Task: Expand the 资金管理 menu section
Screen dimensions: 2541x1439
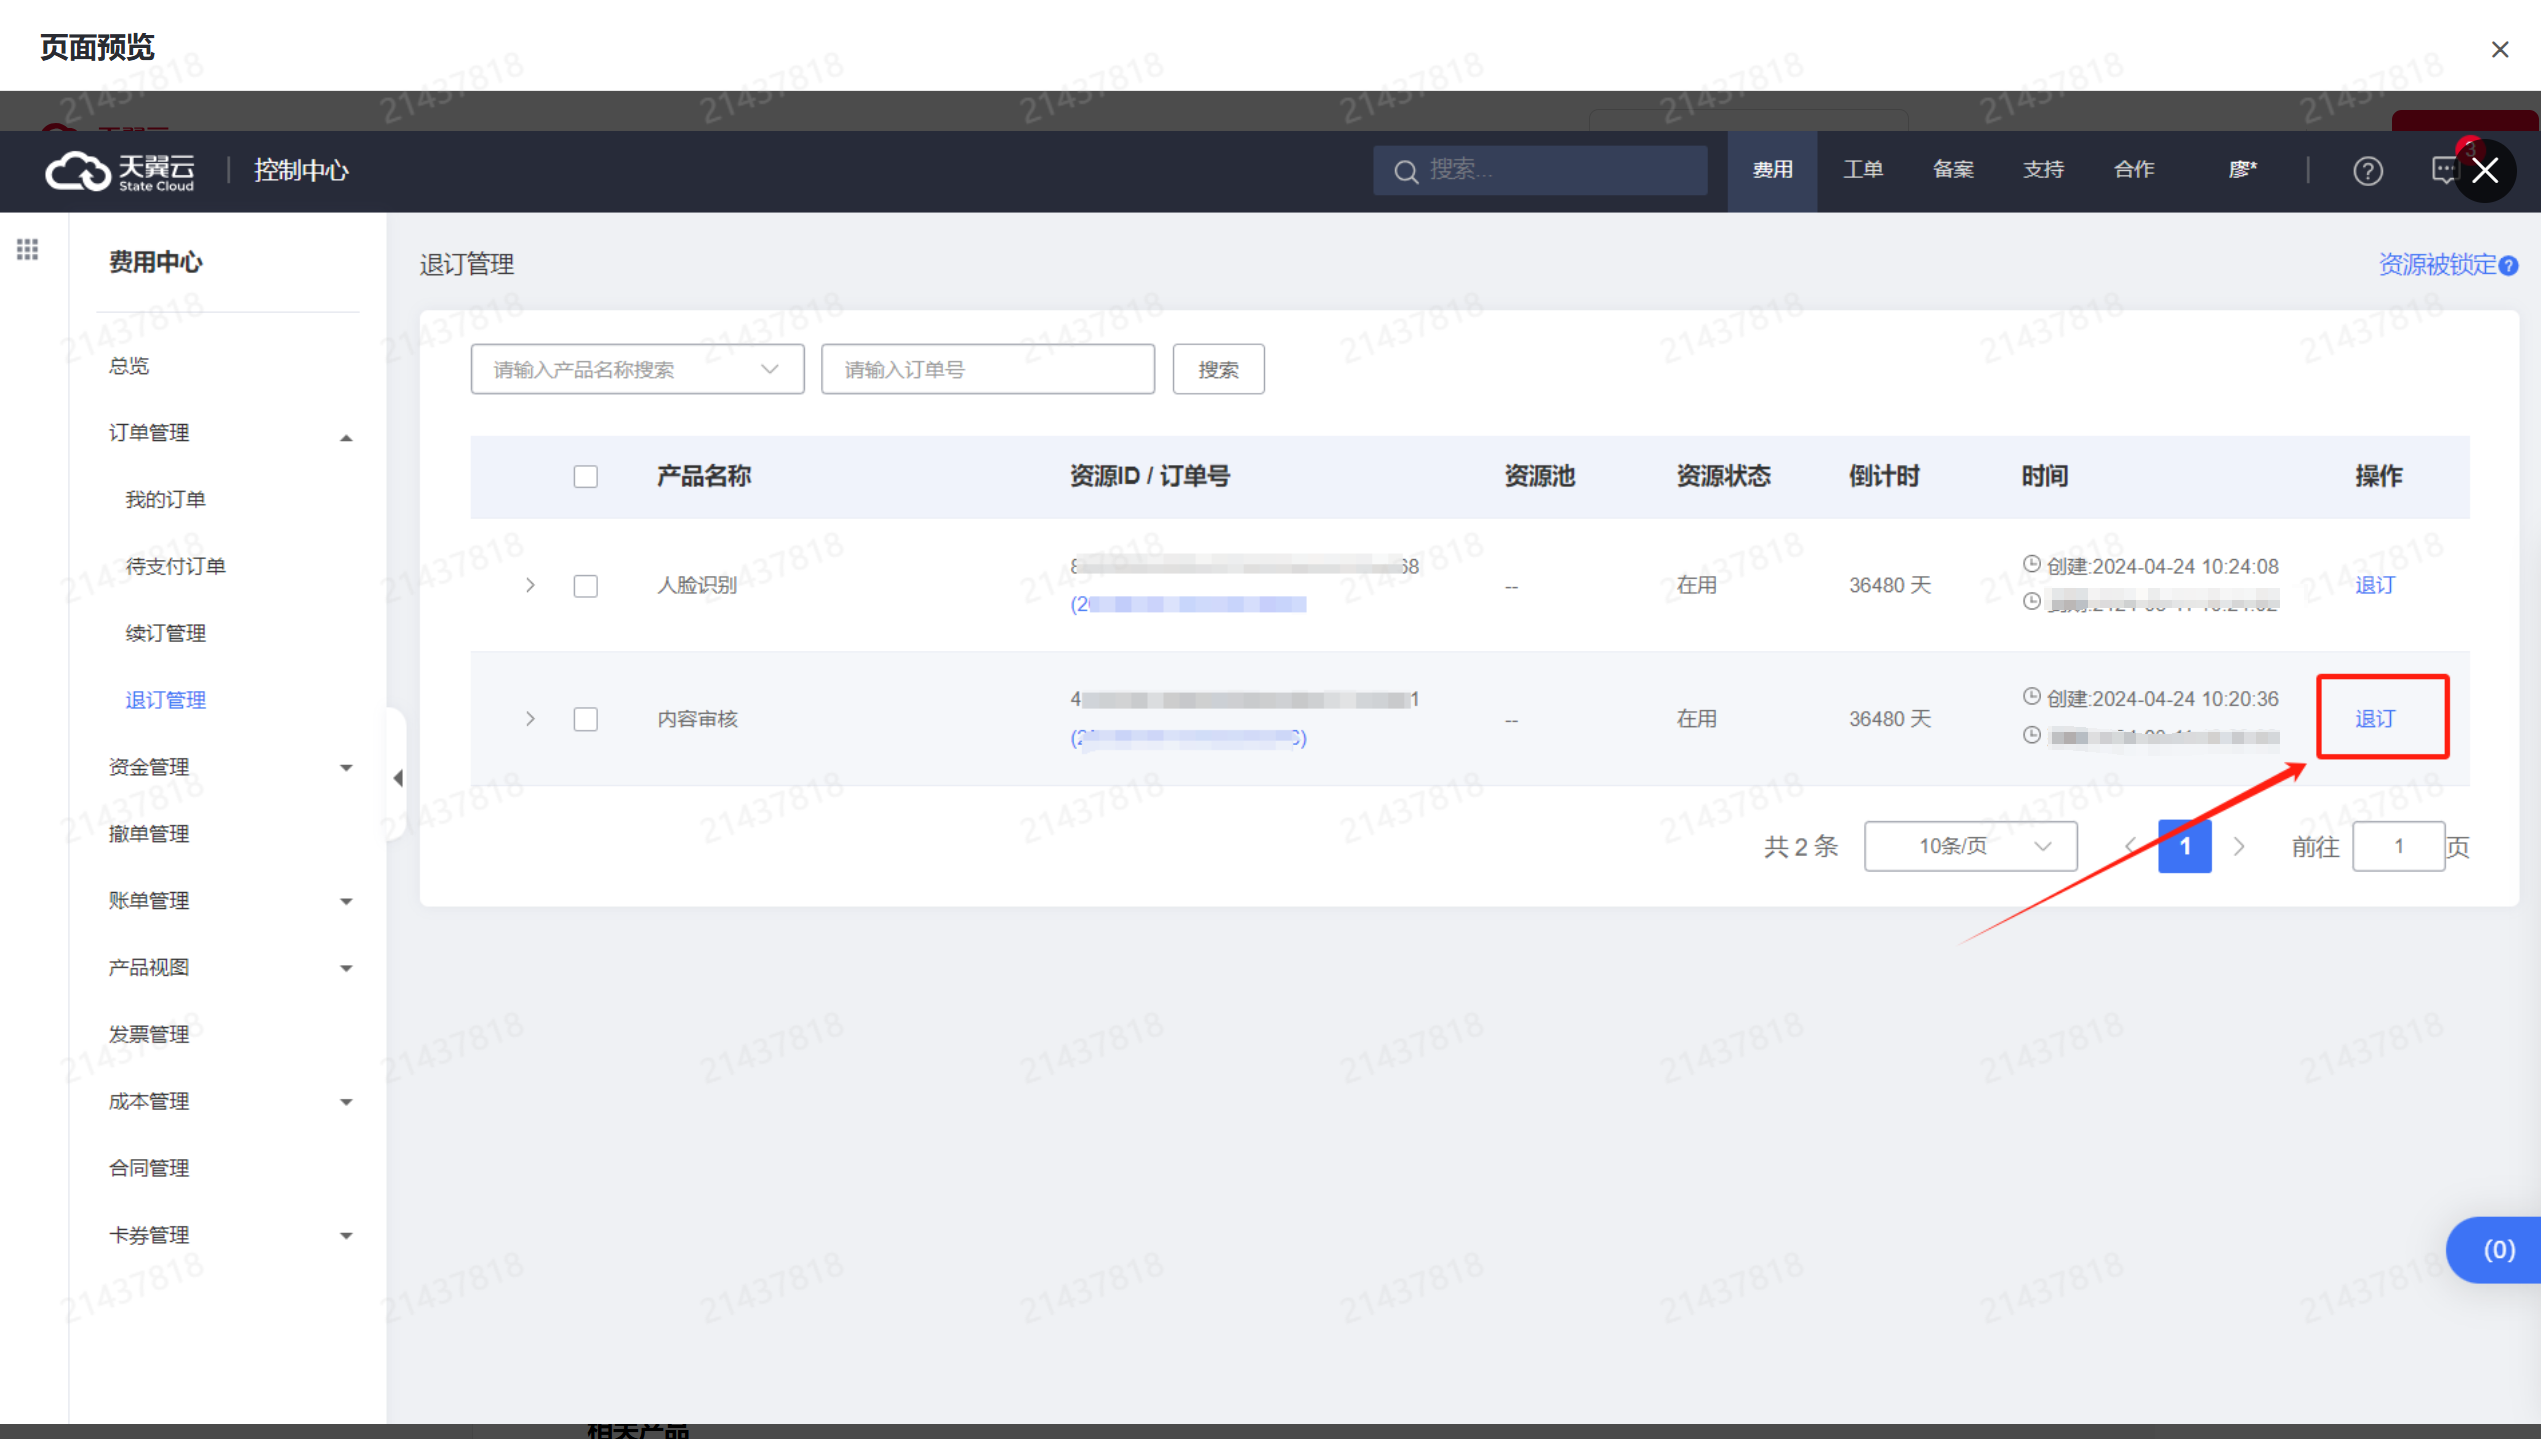Action: [346, 768]
